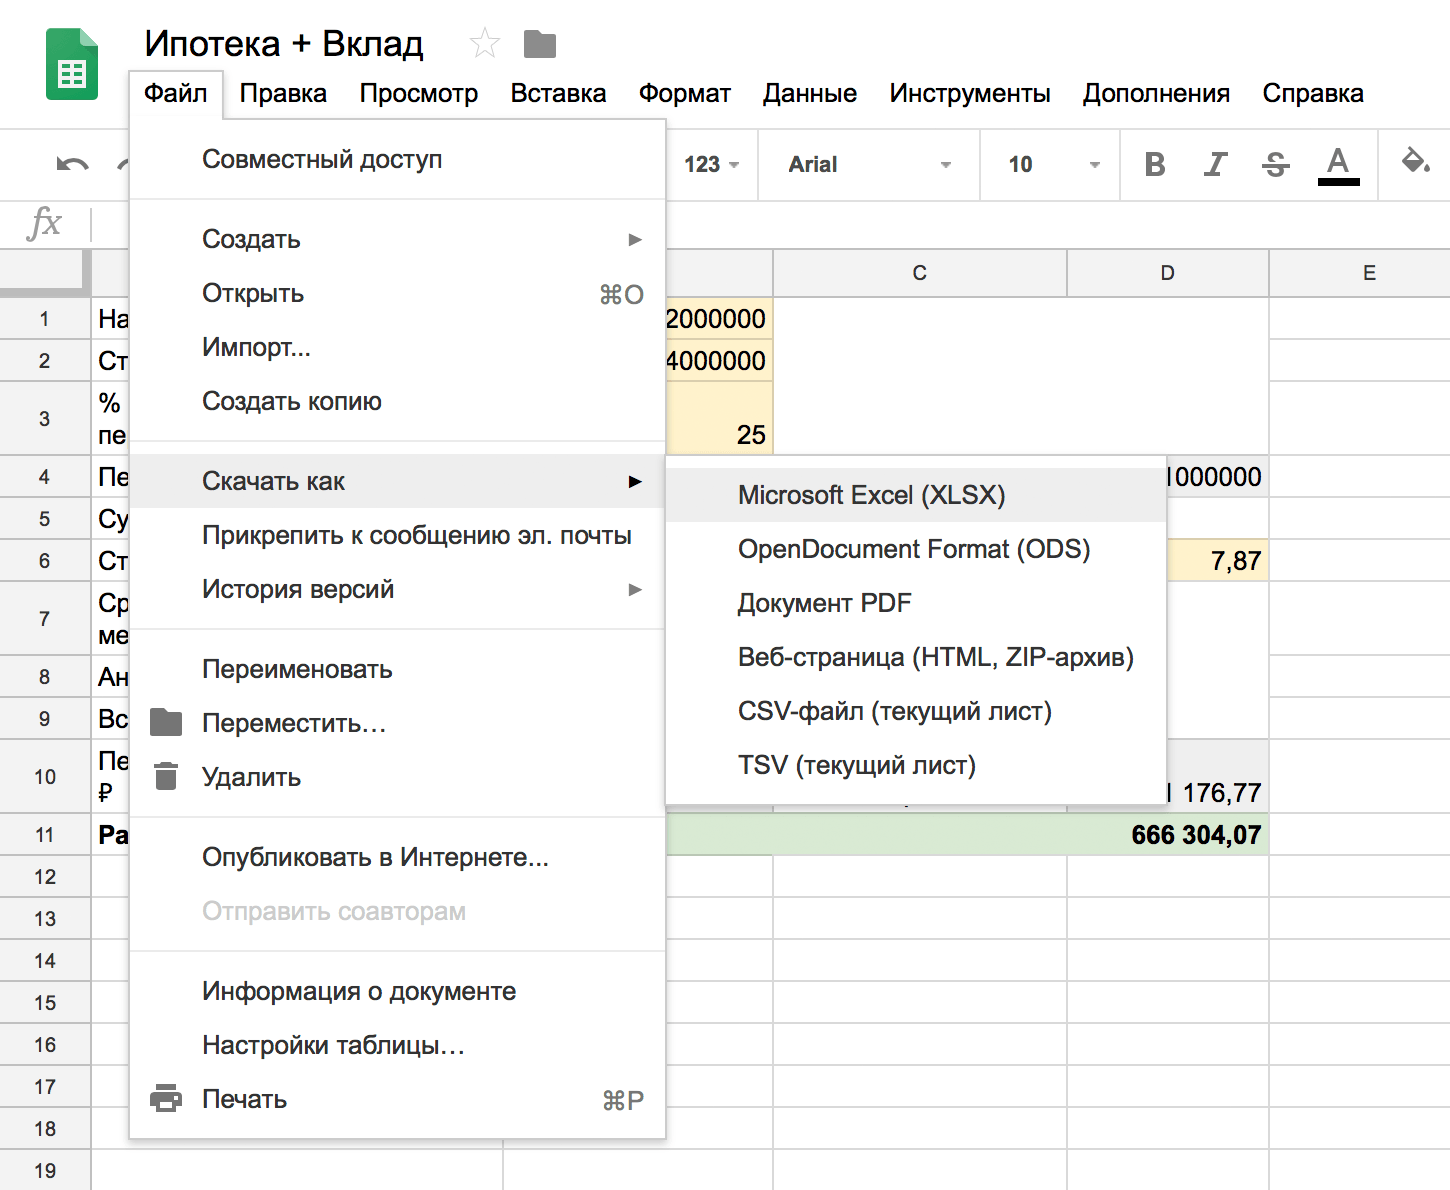Download as Веб-страница (HTML, ZIP-архив)

click(916, 657)
